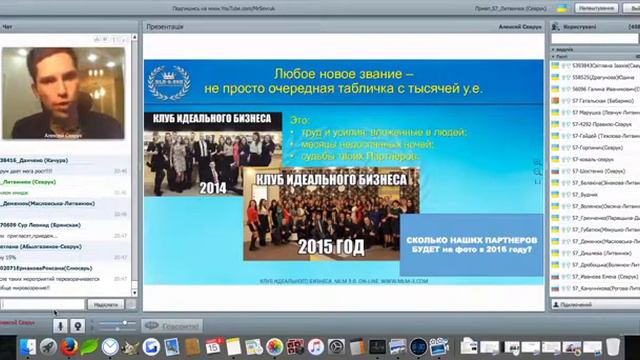Image resolution: width=640 pixels, height=360 pixels.
Task: Open the blue G app in dock
Action: click(x=151, y=347)
